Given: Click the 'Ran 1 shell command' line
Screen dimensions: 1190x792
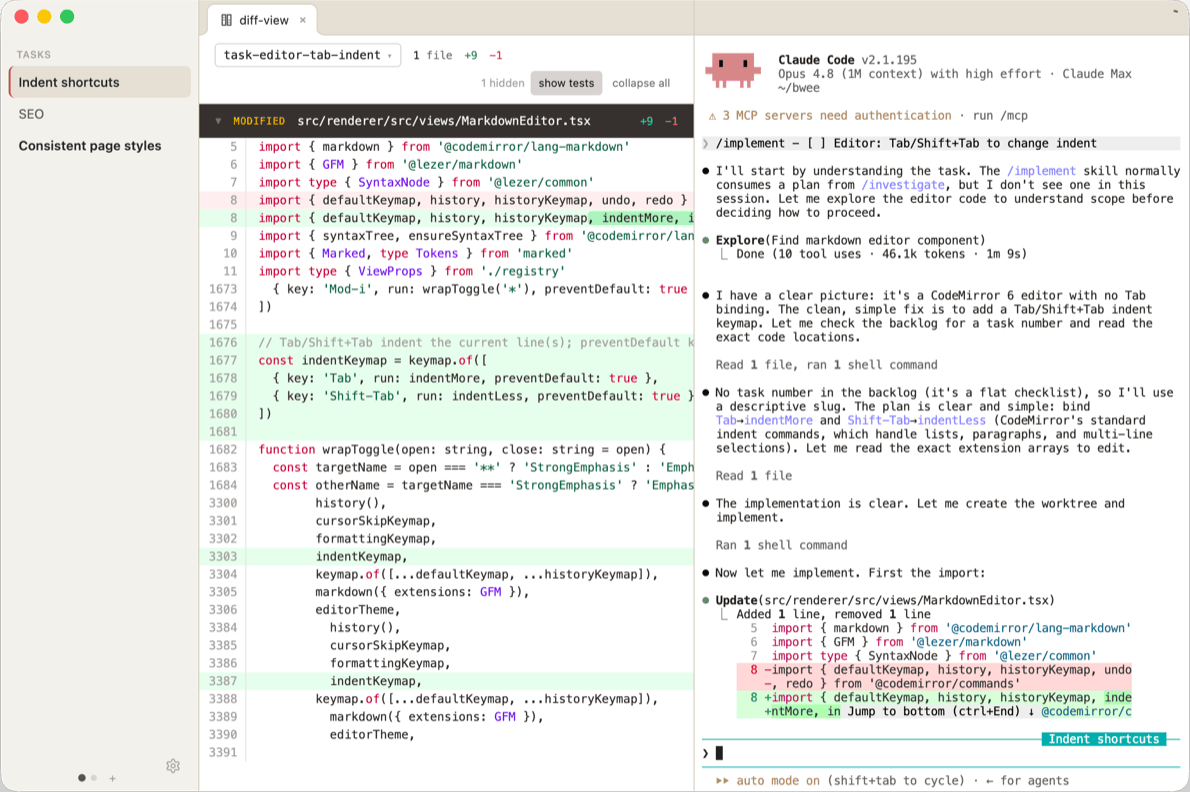Looking at the screenshot, I should pos(781,545).
